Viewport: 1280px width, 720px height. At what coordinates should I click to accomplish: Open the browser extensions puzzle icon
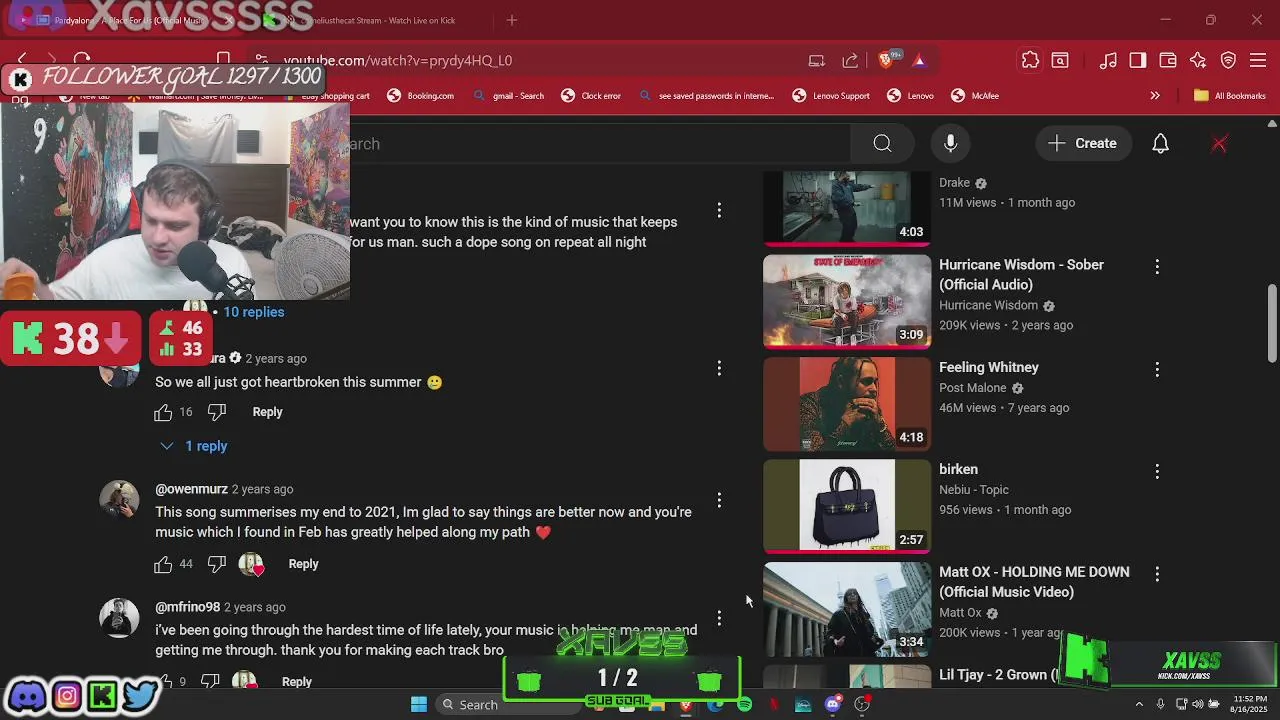click(x=1030, y=61)
